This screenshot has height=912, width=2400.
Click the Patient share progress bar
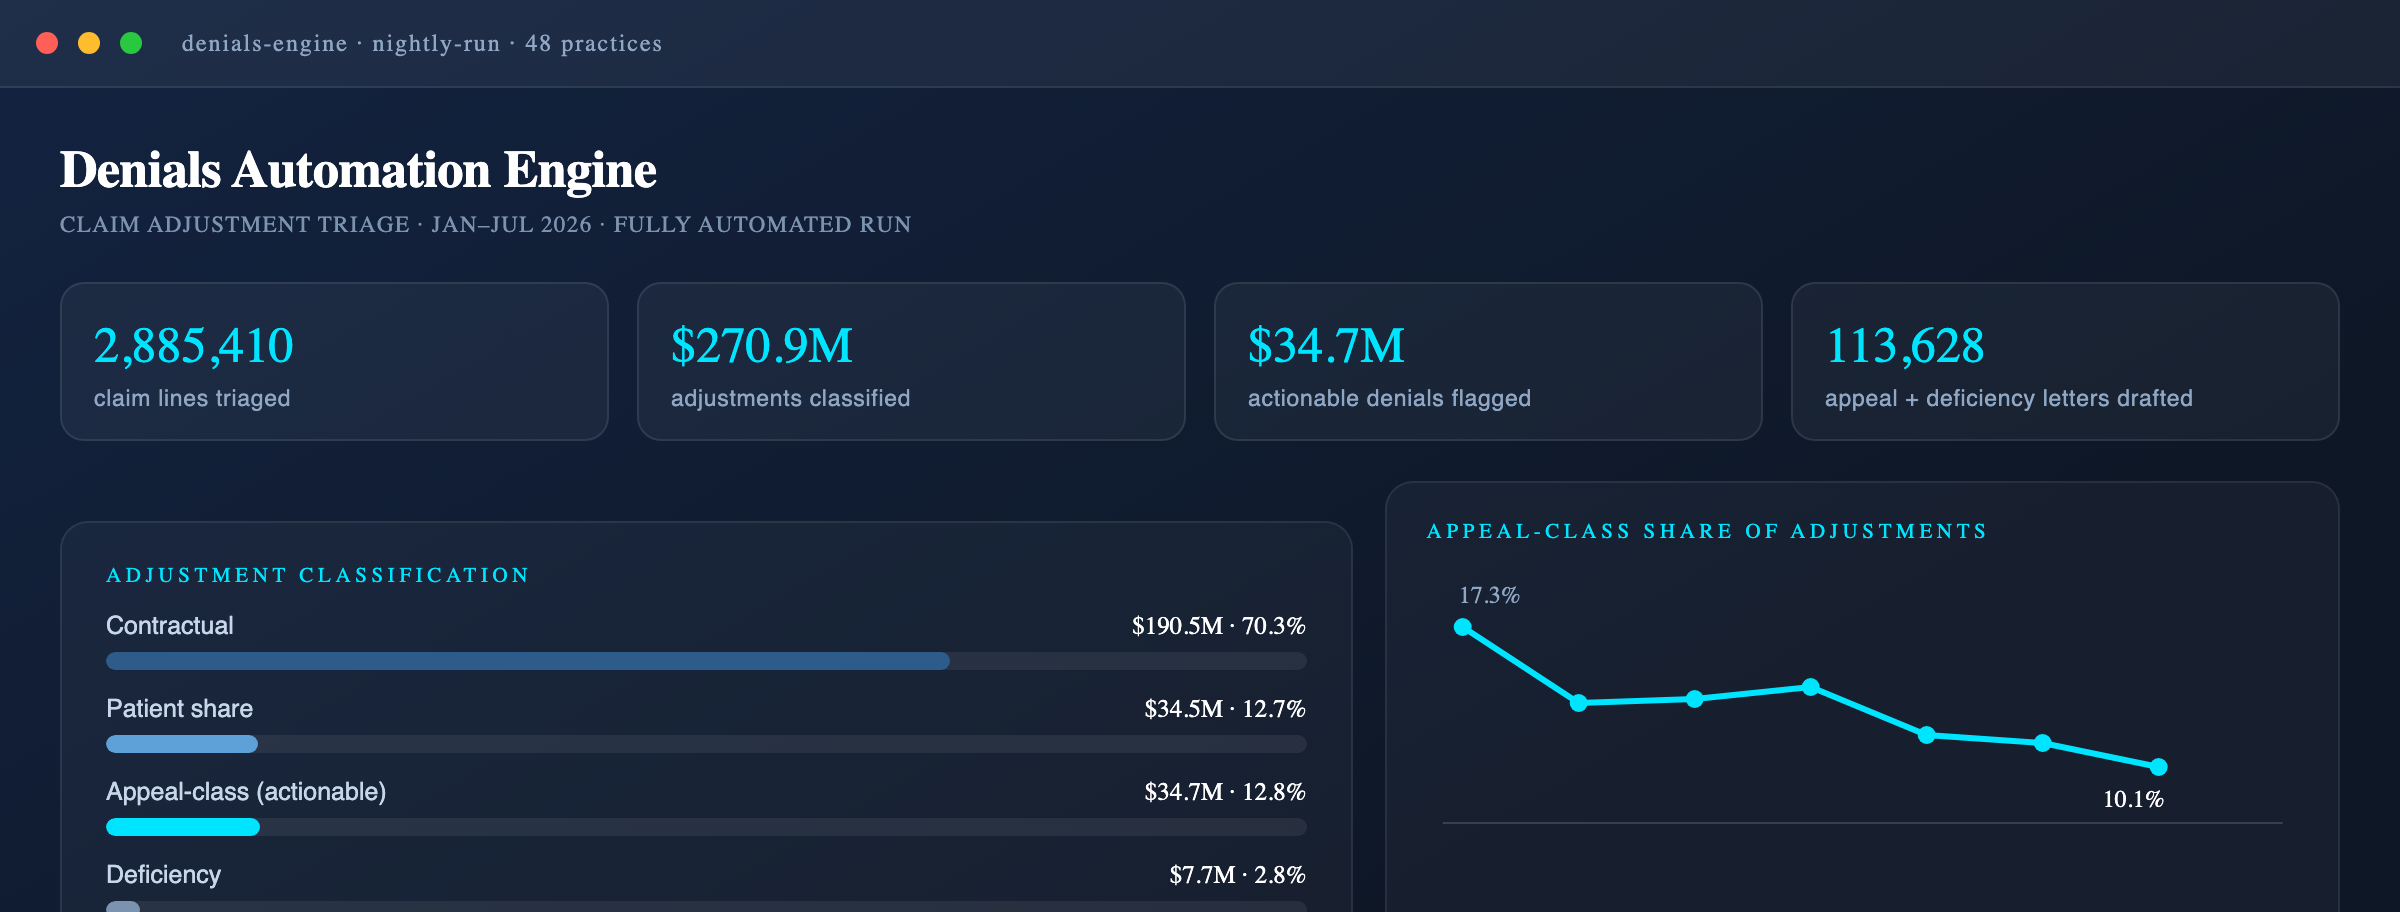(706, 744)
